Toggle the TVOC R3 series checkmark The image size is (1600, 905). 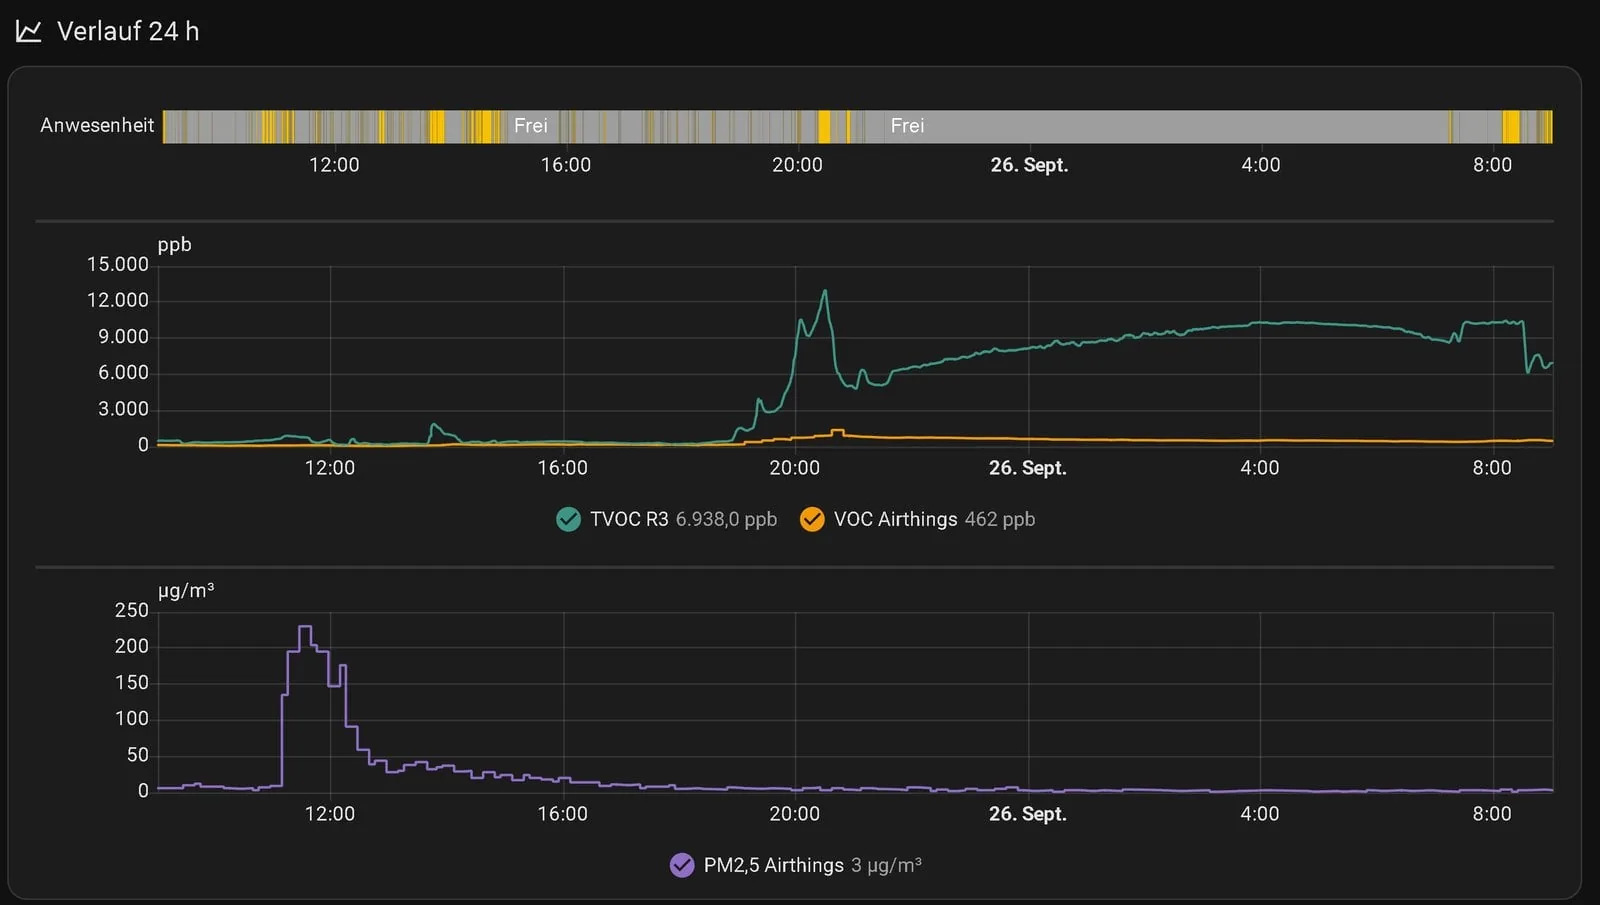click(568, 519)
